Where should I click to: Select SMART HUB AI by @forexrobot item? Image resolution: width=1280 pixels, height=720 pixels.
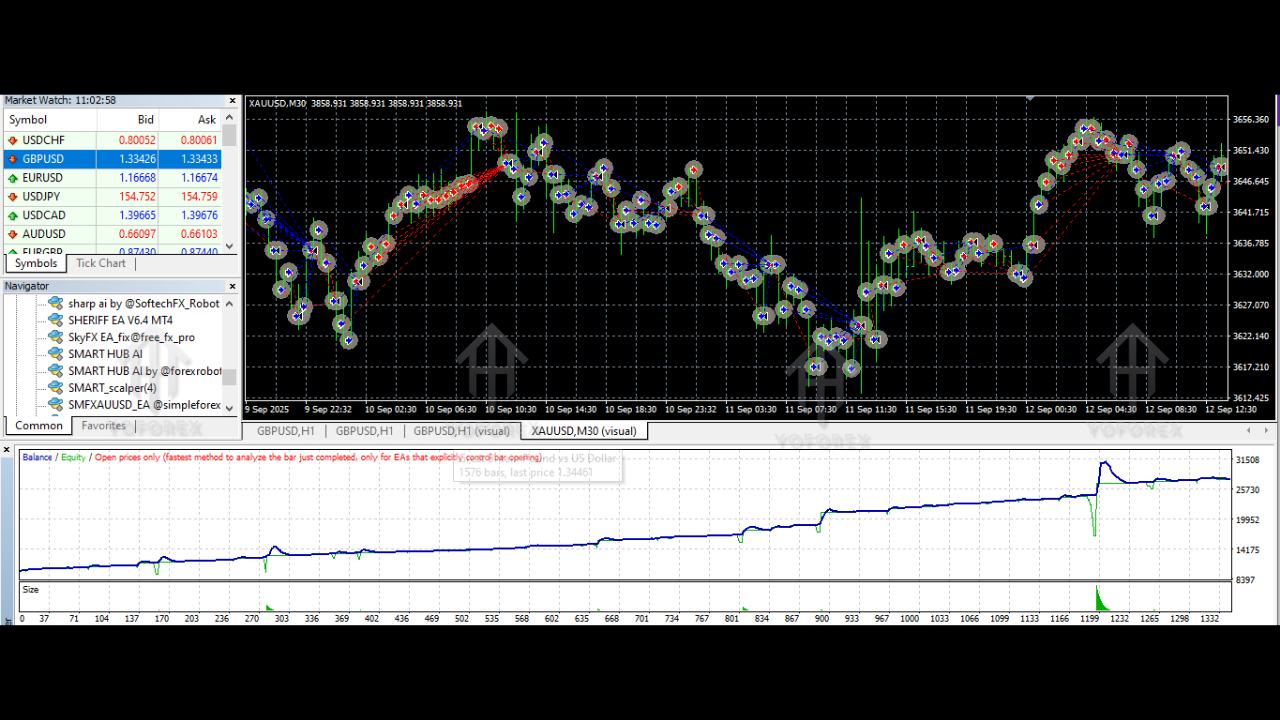coord(144,371)
